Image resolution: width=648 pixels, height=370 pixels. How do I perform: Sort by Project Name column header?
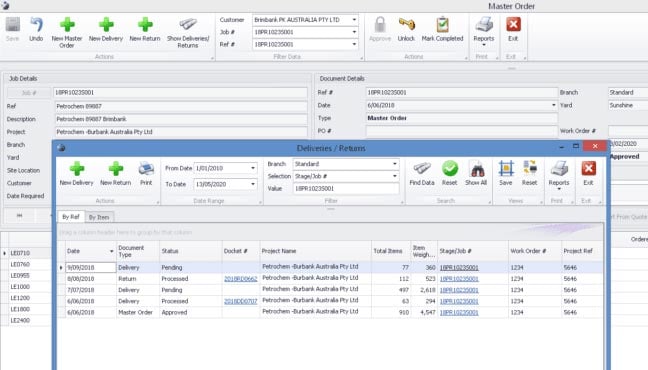tap(316, 251)
